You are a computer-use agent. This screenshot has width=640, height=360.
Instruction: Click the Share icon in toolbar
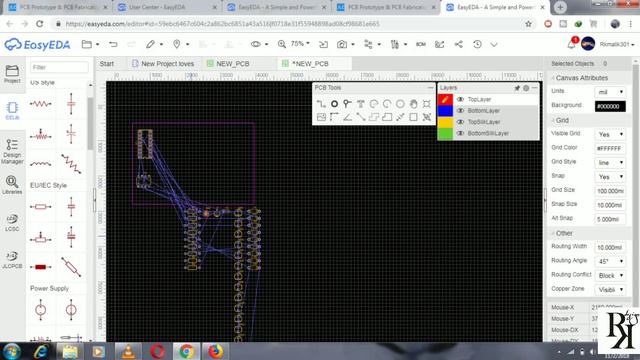[x=459, y=44]
